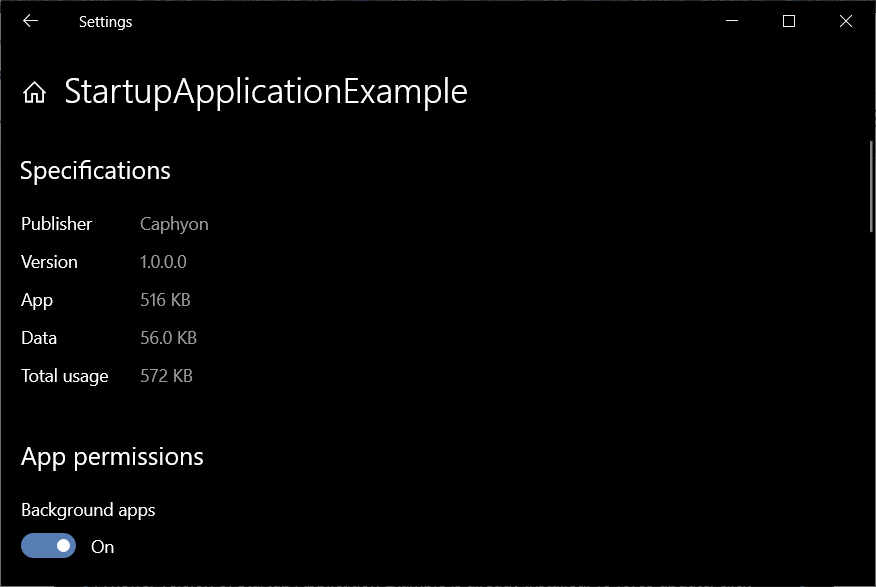Click the Caphyon publisher value
The image size is (876, 587).
pos(174,224)
